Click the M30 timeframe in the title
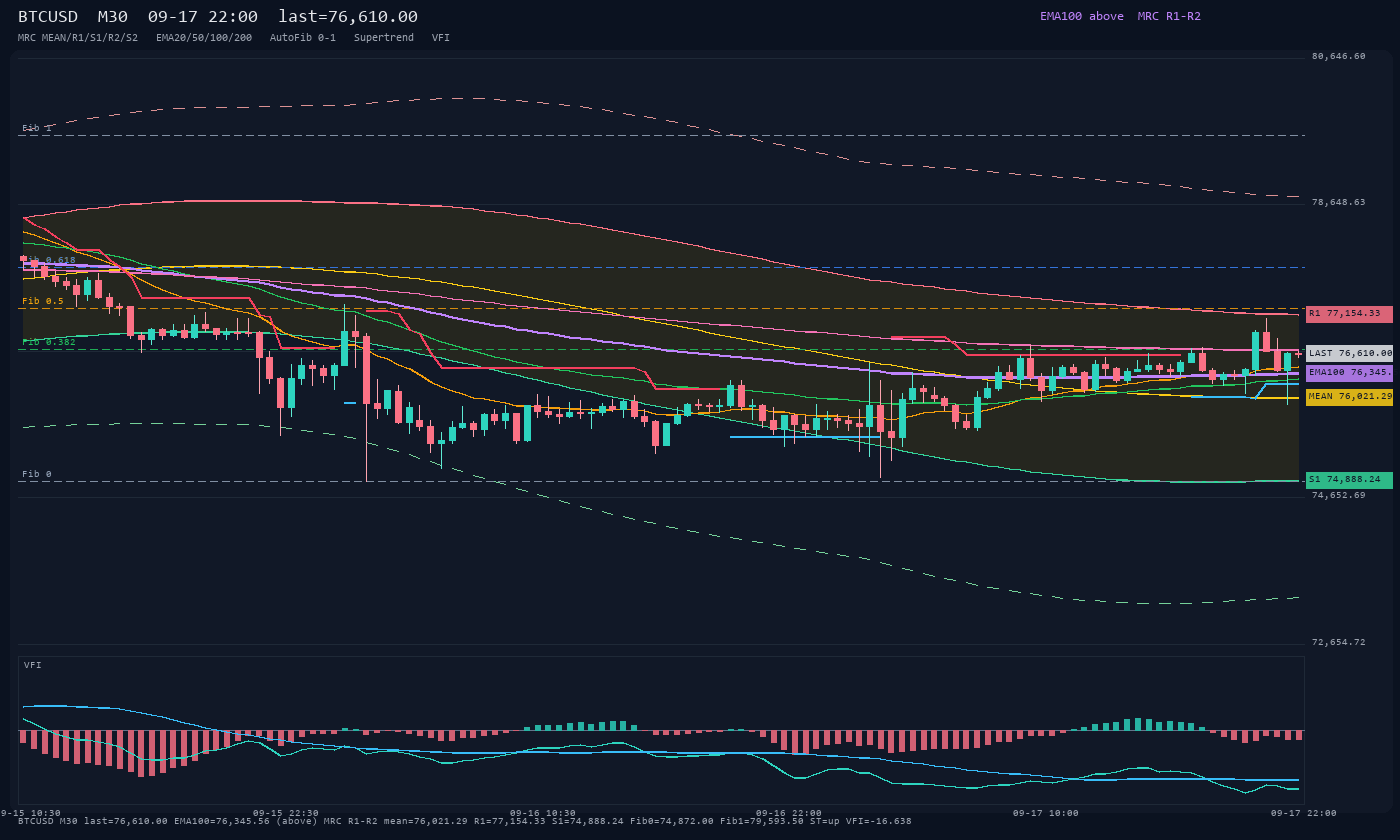The width and height of the screenshot is (1400, 840). pyautogui.click(x=113, y=16)
